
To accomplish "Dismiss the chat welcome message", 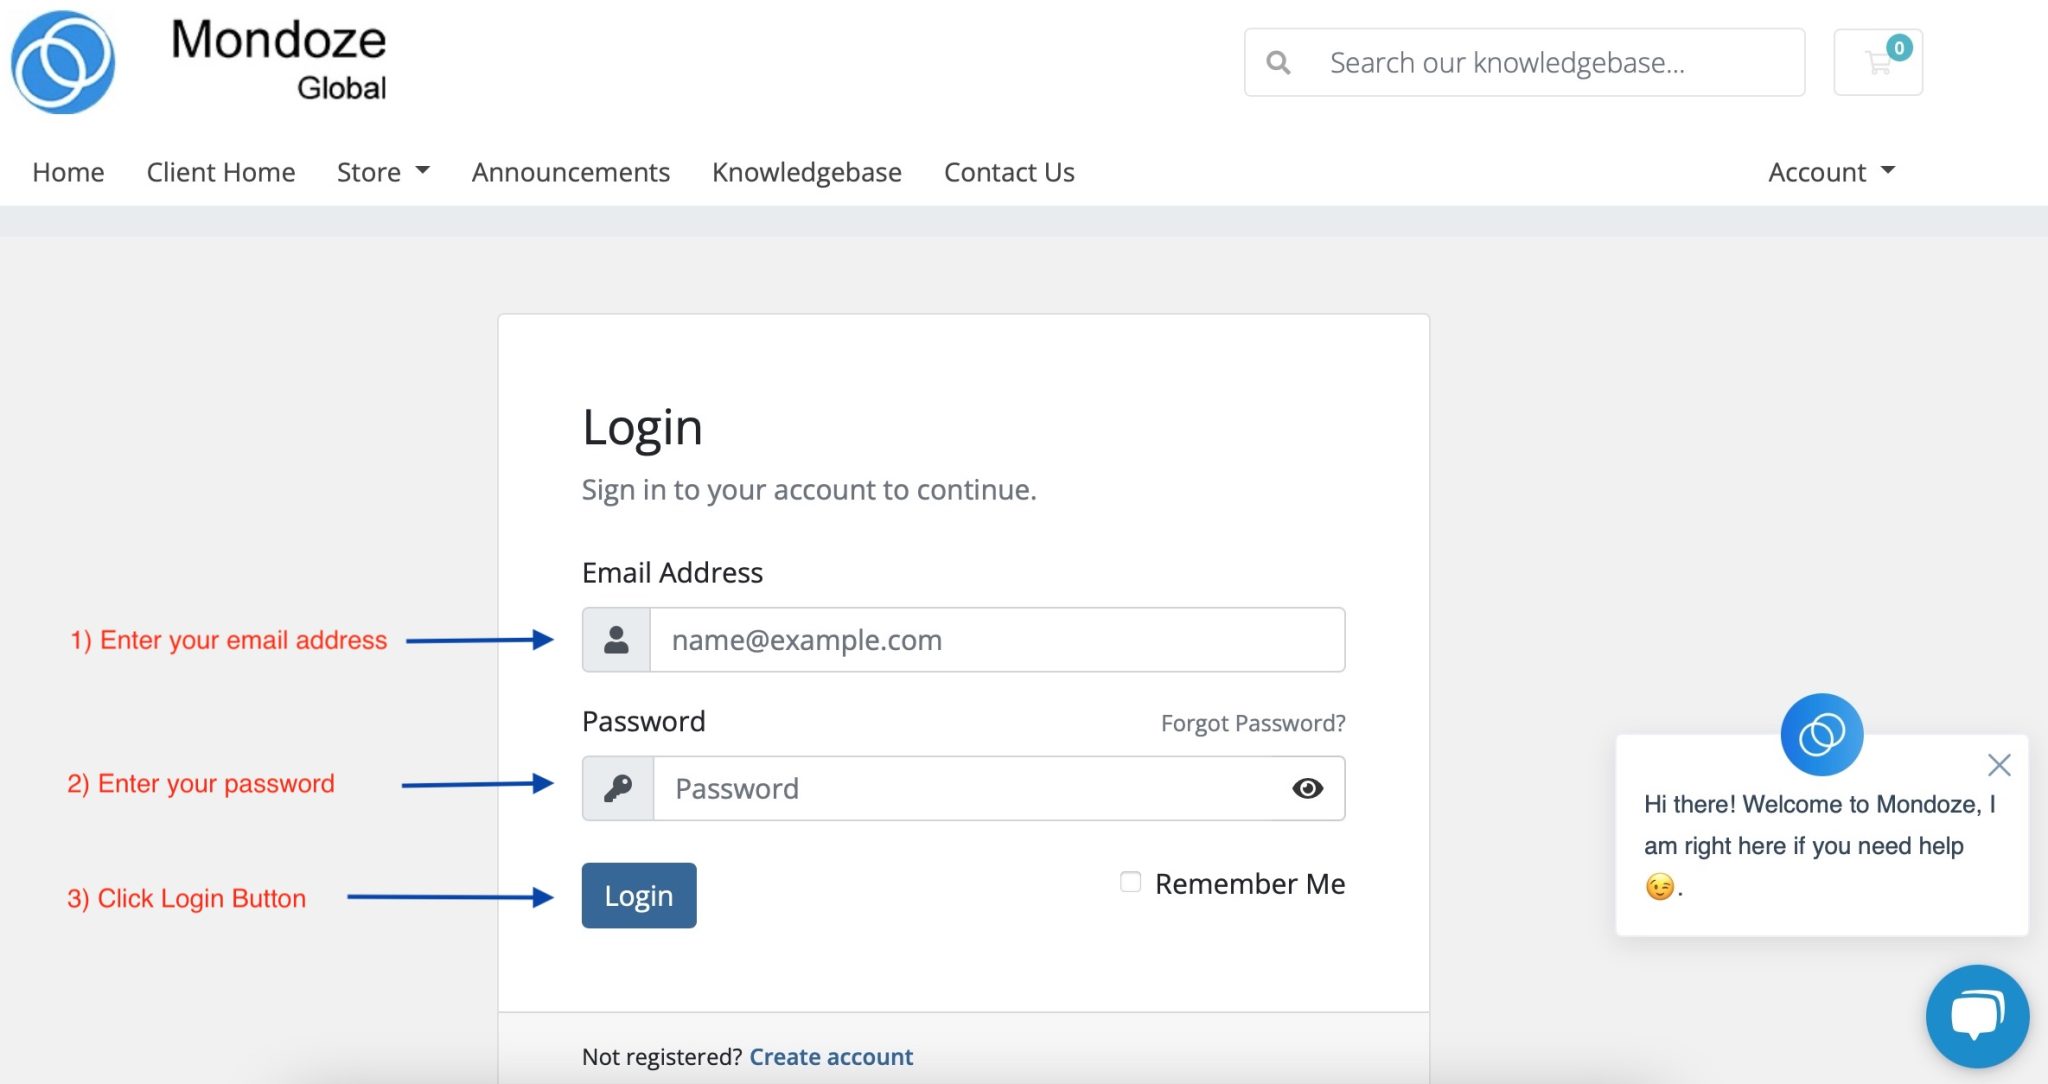I will point(2000,765).
